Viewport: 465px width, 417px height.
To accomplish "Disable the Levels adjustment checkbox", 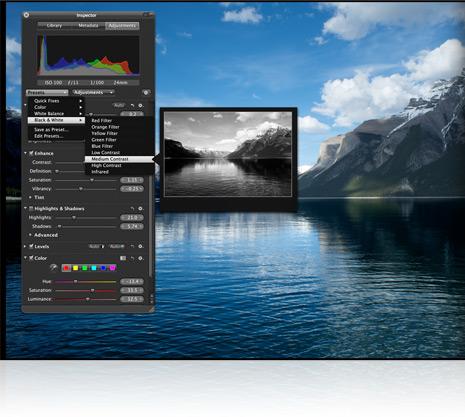I will tap(31, 247).
